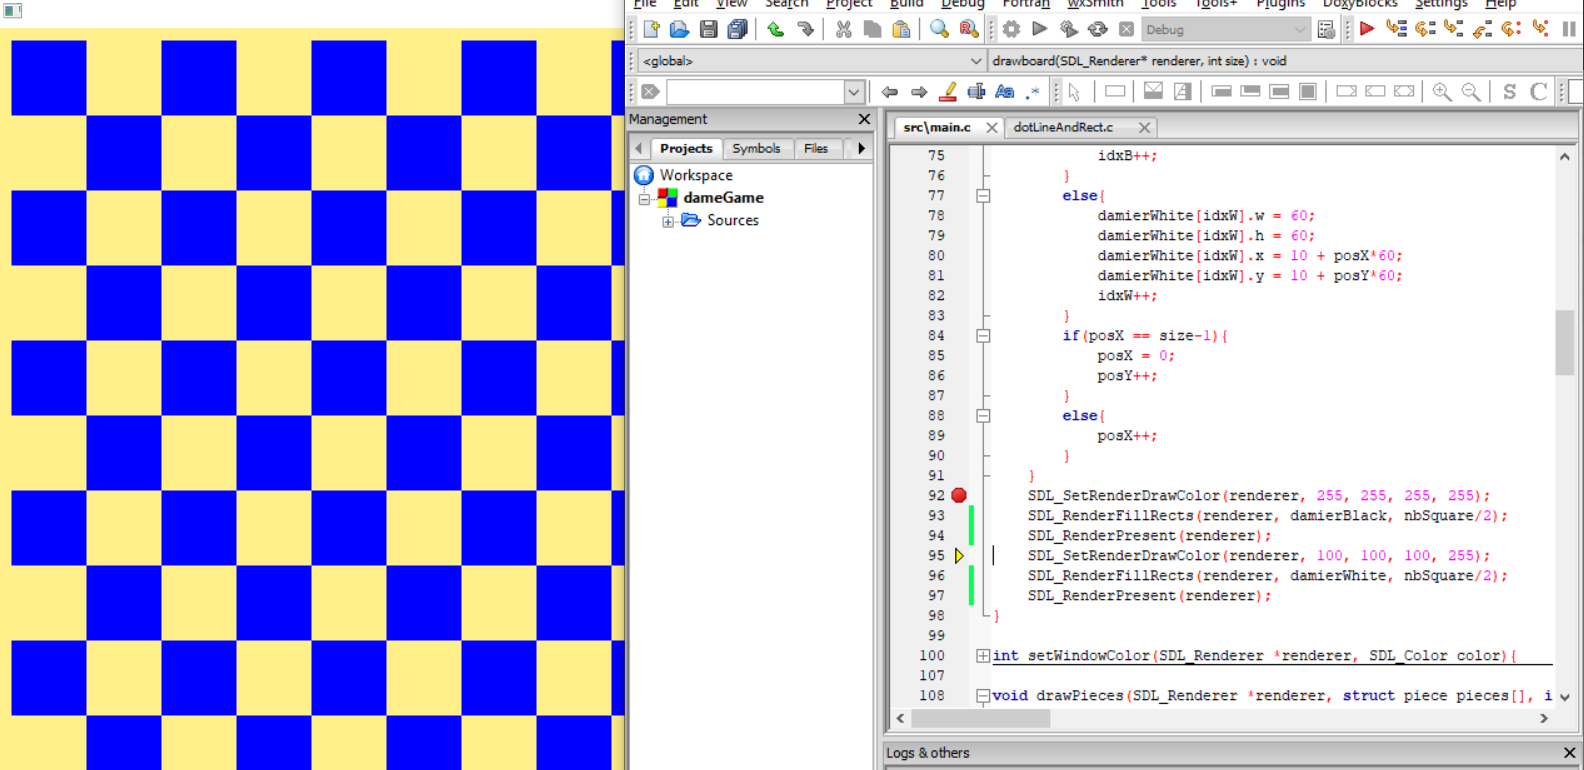Open the Build menu
The height and width of the screenshot is (770, 1584).
click(906, 4)
